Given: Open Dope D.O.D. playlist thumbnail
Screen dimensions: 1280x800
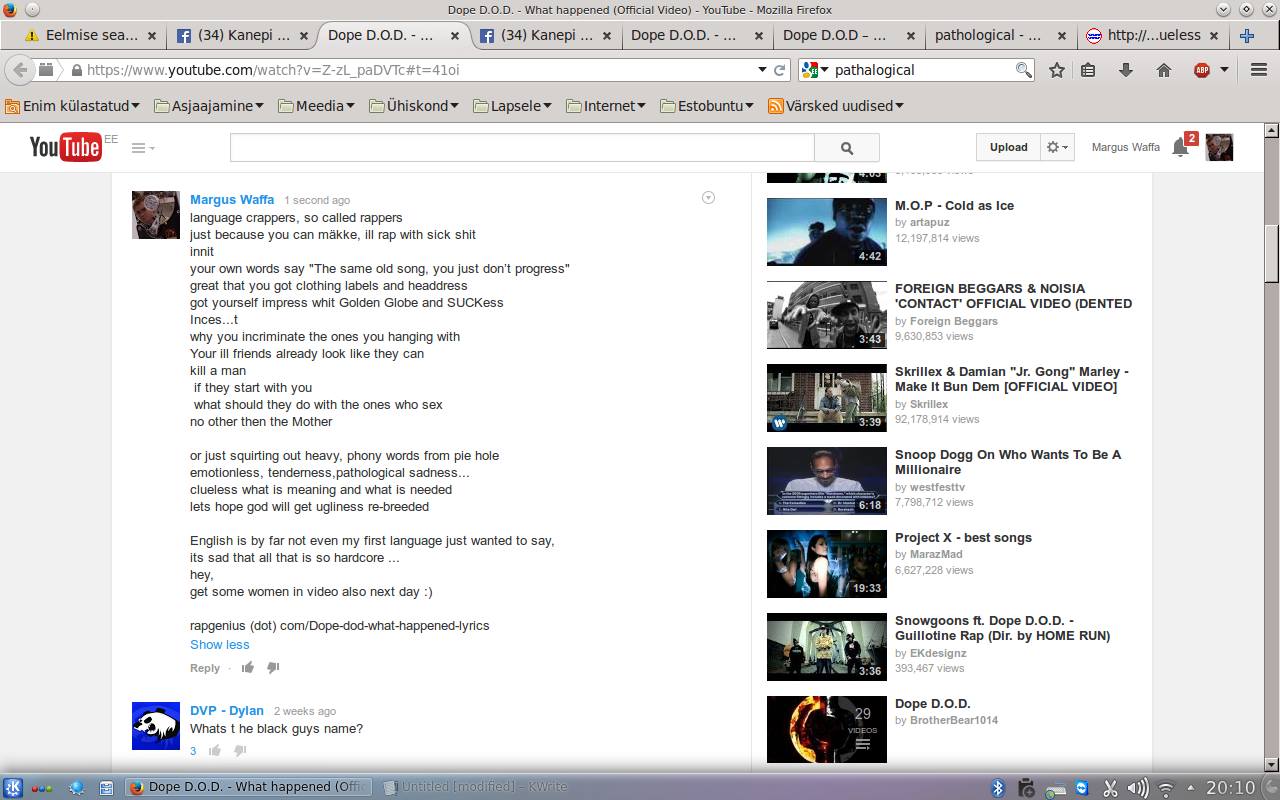Looking at the screenshot, I should click(827, 730).
